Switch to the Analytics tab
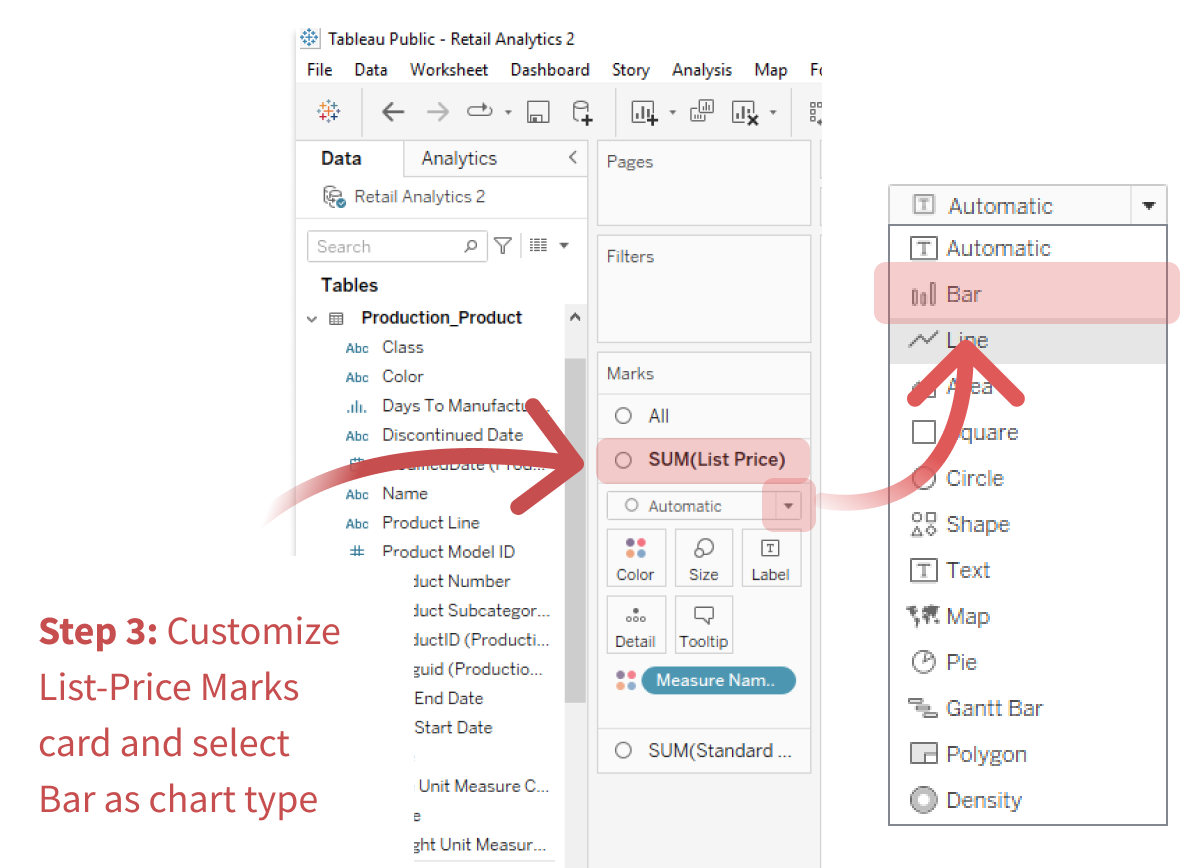This screenshot has width=1200, height=868. (458, 158)
